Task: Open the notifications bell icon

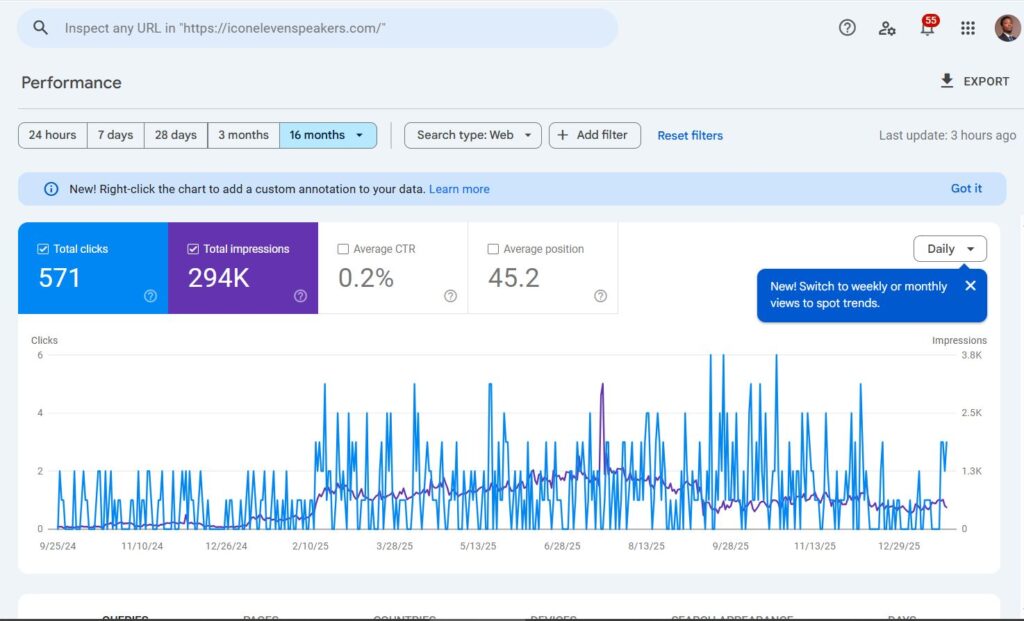Action: click(x=927, y=28)
